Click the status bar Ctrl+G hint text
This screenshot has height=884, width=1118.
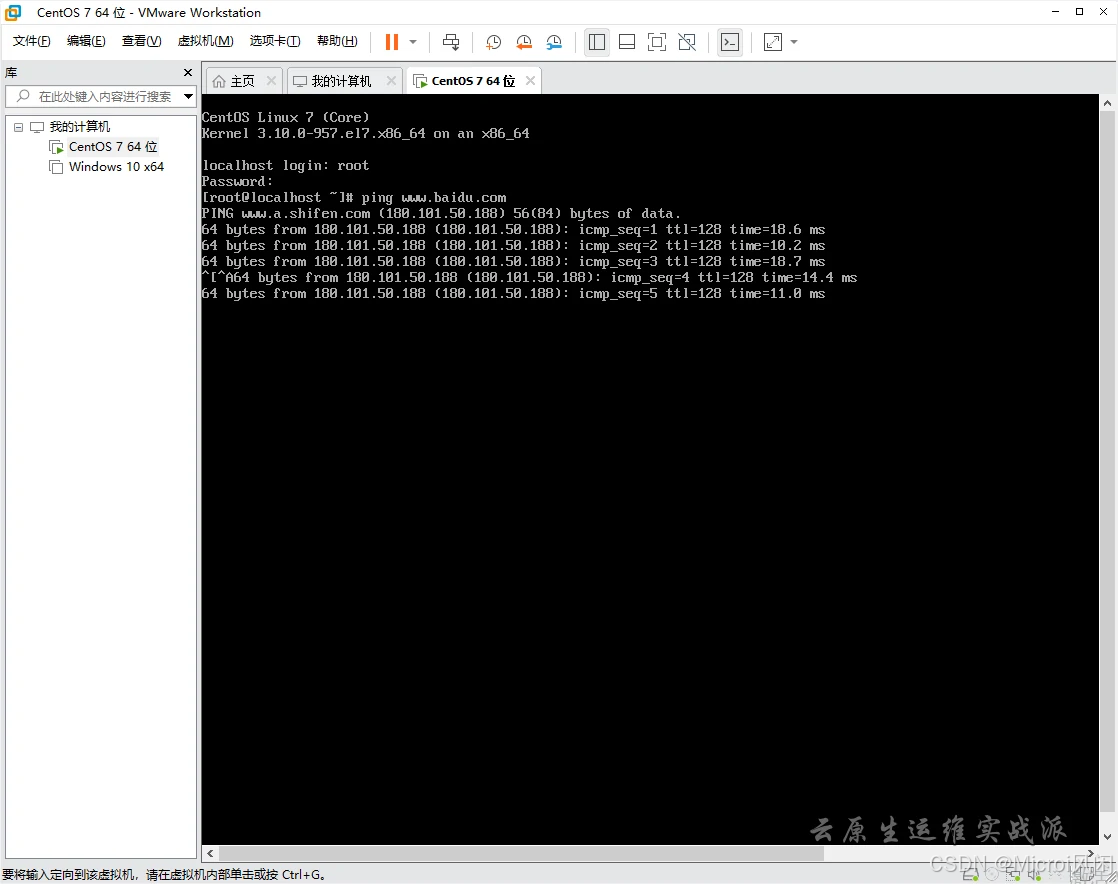pyautogui.click(x=164, y=875)
